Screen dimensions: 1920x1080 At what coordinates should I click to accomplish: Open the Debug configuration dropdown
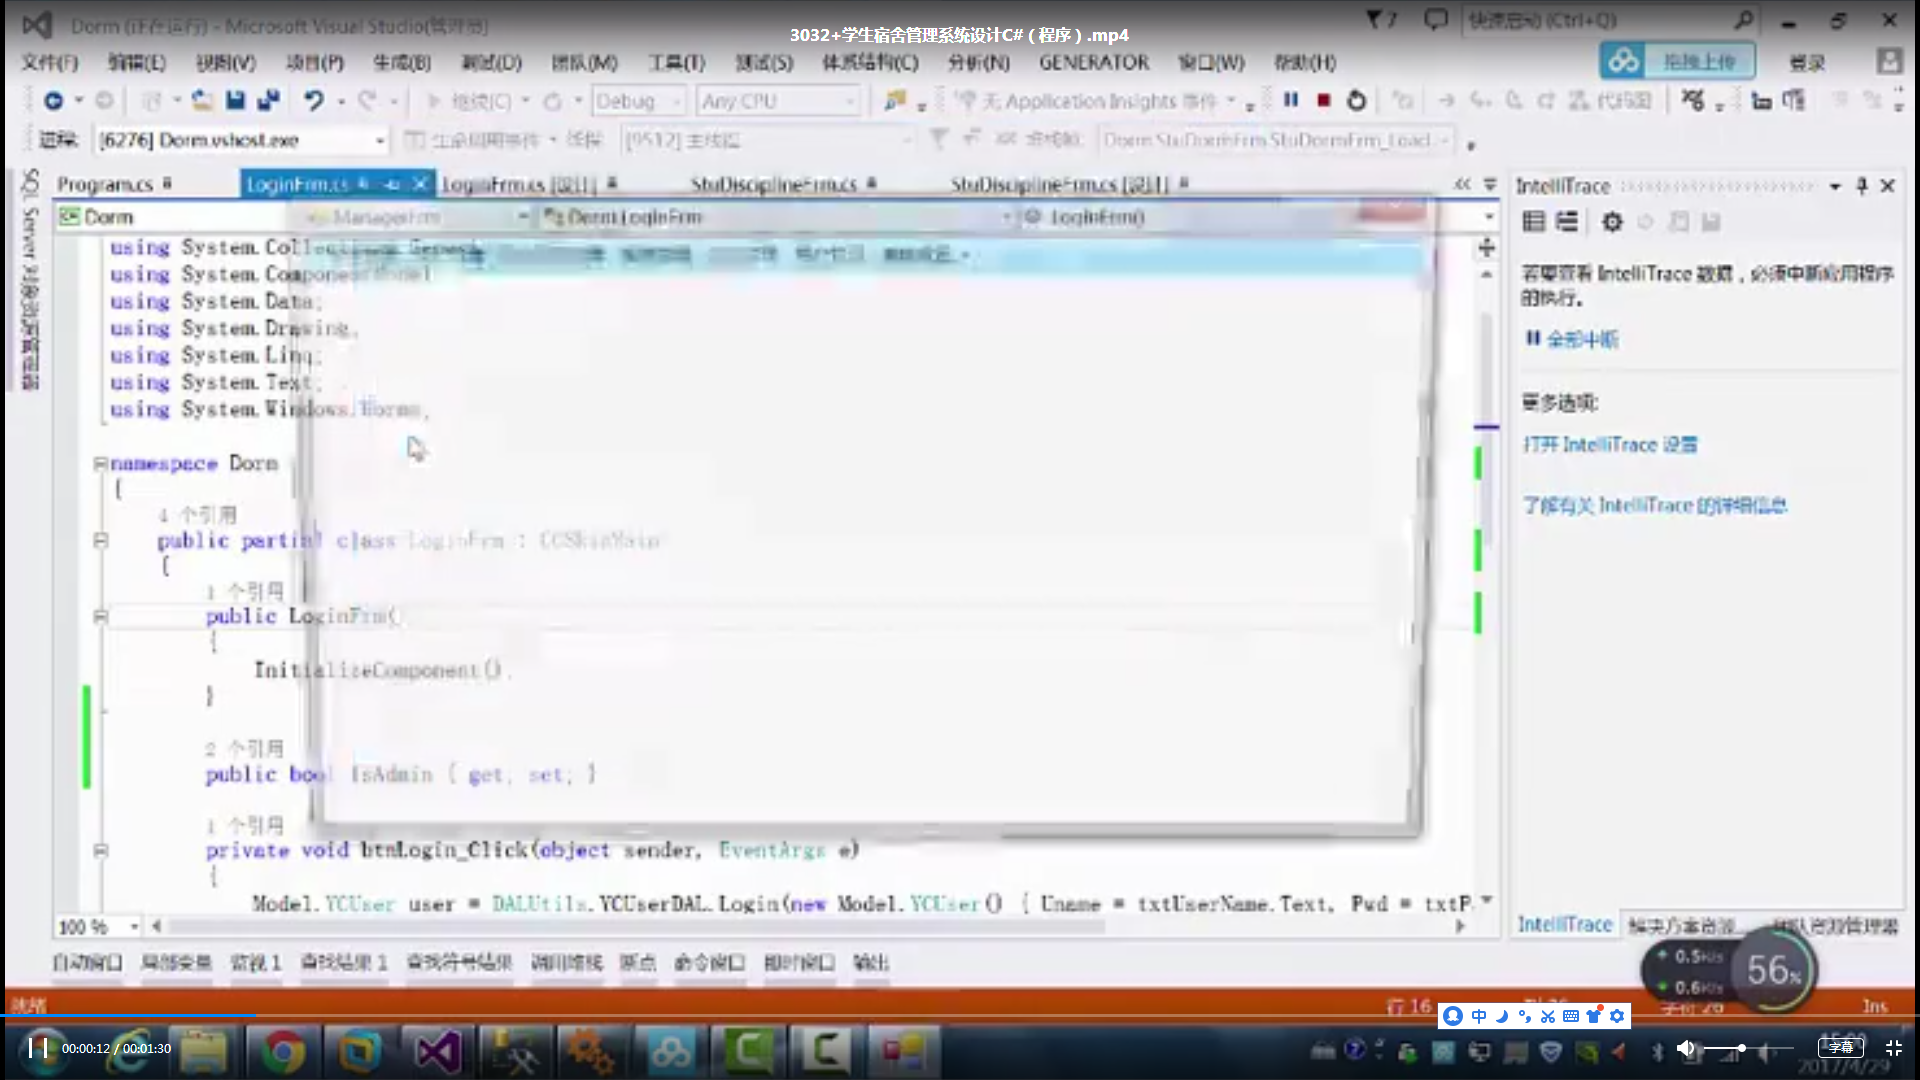click(x=639, y=101)
